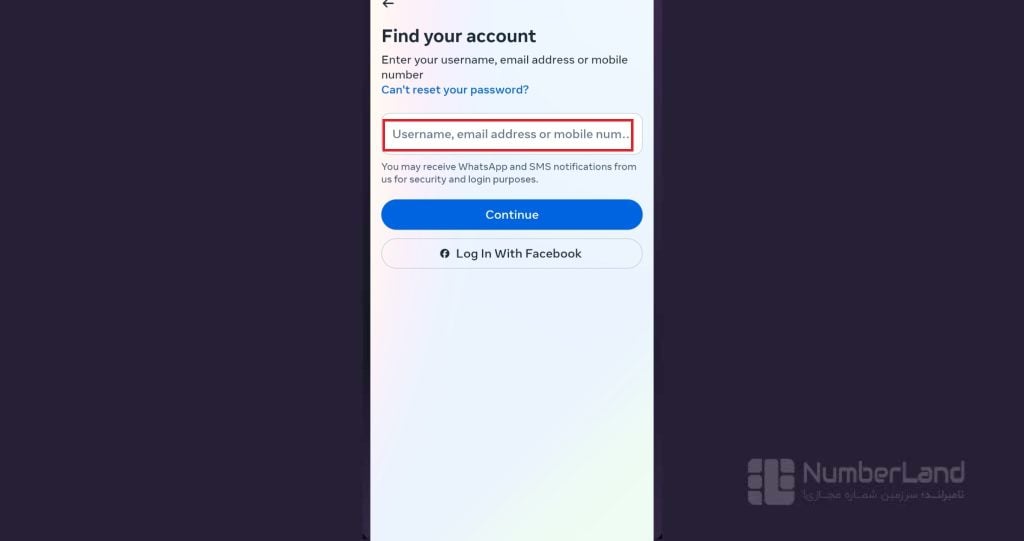Click the Persian tagline under NumberLand

click(884, 495)
